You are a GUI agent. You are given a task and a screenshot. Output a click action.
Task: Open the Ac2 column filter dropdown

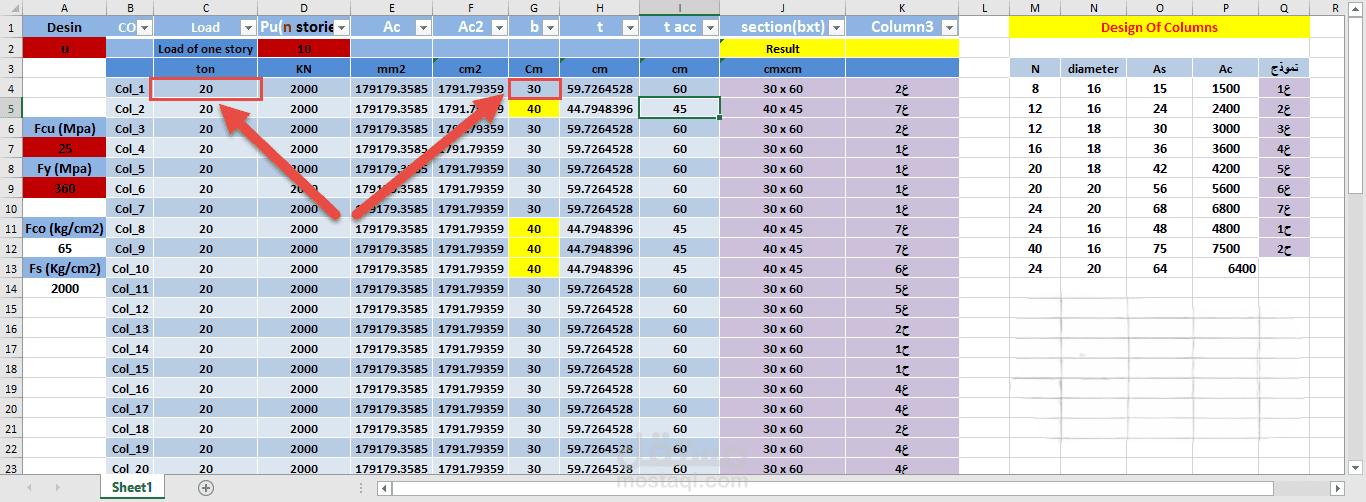pos(499,28)
